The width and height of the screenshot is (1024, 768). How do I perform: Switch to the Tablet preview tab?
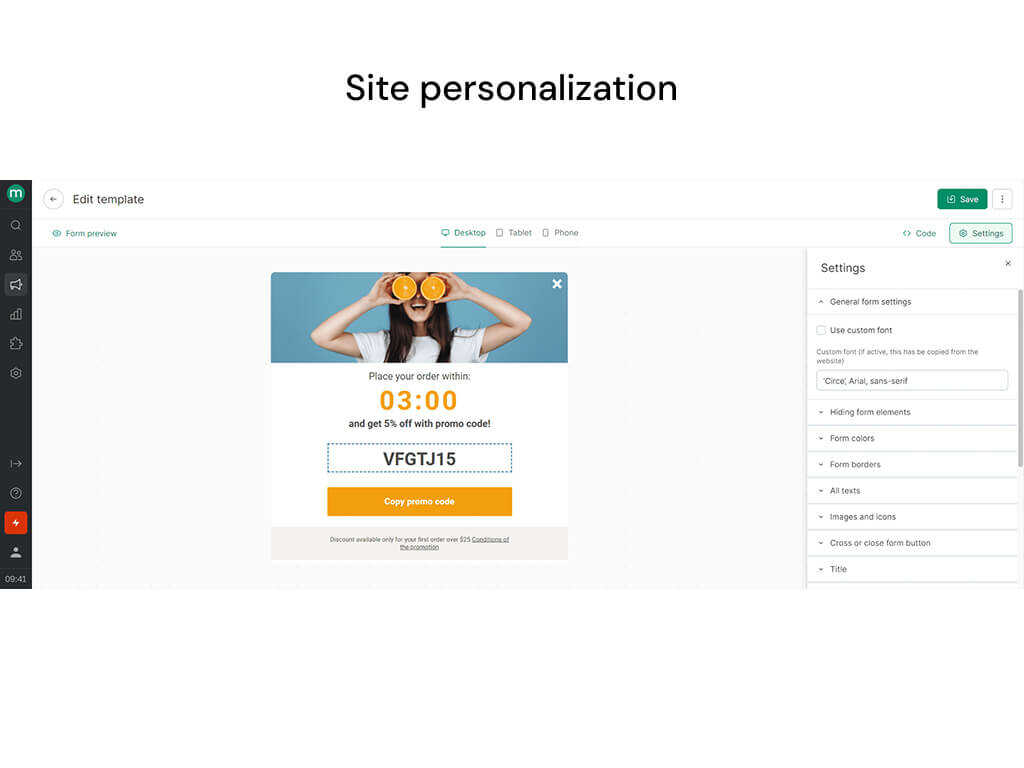[514, 233]
